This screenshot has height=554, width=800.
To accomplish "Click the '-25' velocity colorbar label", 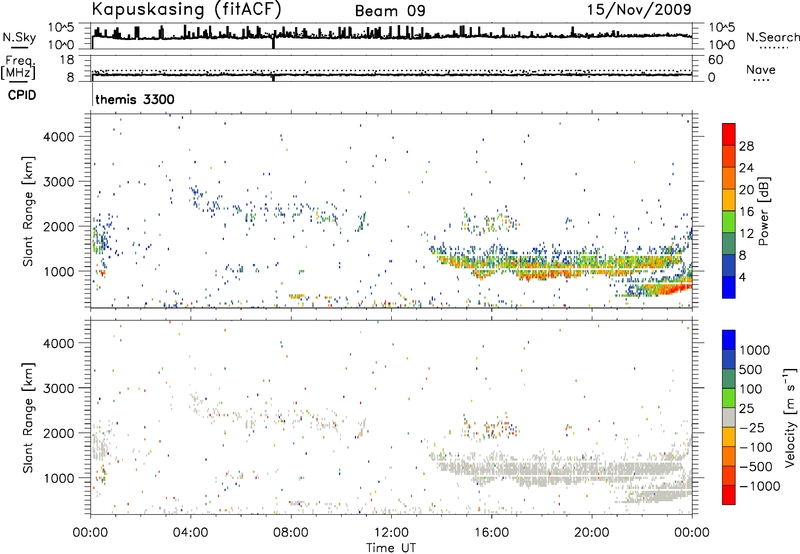I will 754,427.
